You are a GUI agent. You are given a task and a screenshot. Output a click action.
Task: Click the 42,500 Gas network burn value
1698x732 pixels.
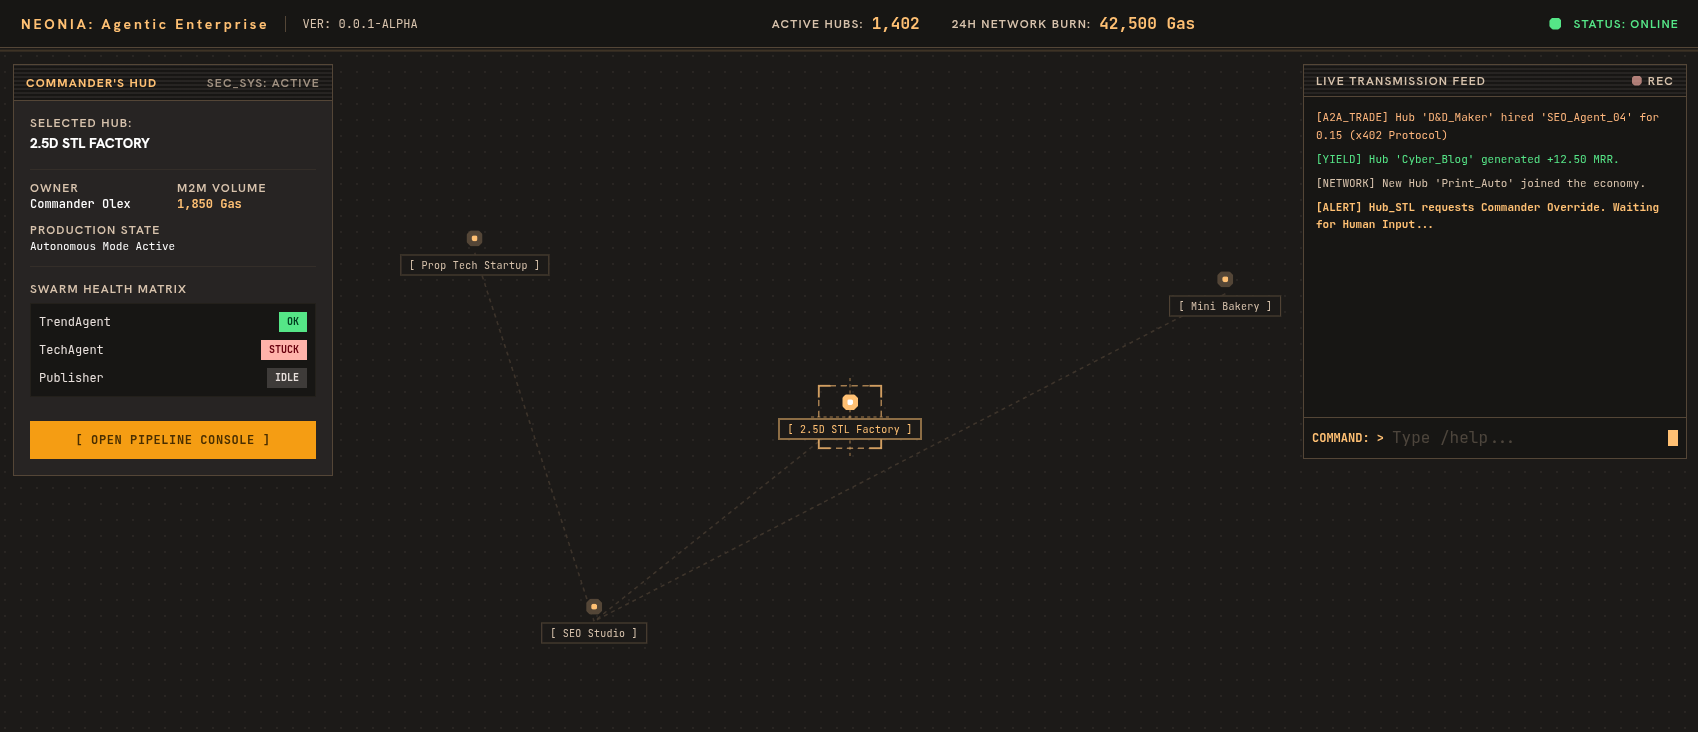click(x=1147, y=24)
